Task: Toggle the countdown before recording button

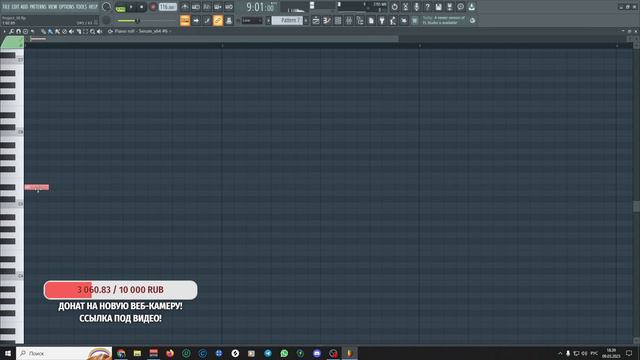Action: [x=207, y=7]
